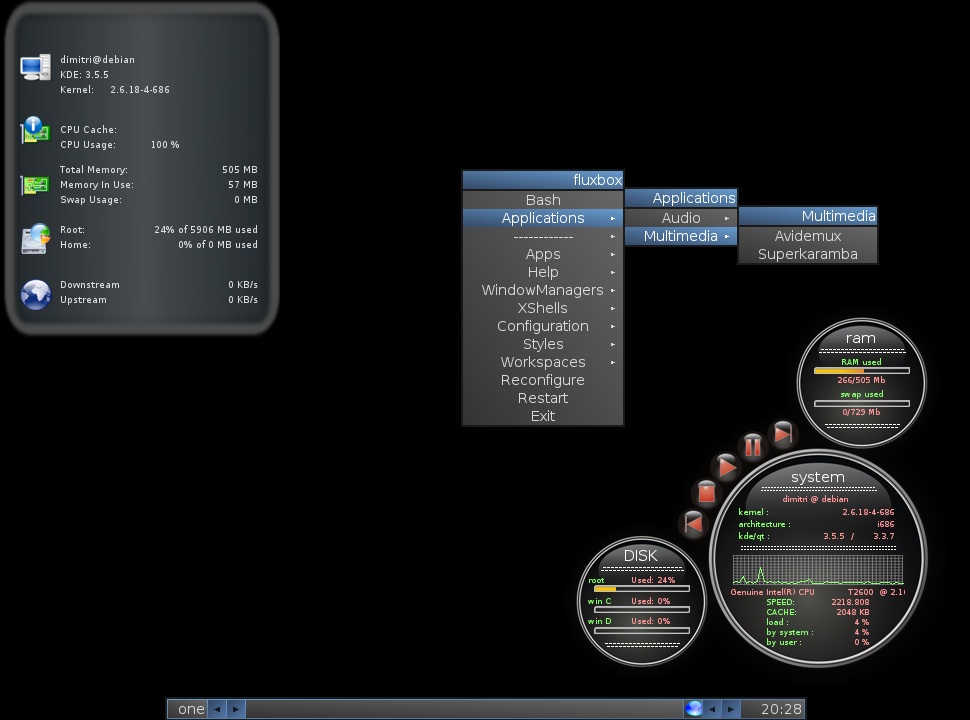Click the Upstream '0 KB/s' value
Screen dimensions: 970x720
pos(242,299)
